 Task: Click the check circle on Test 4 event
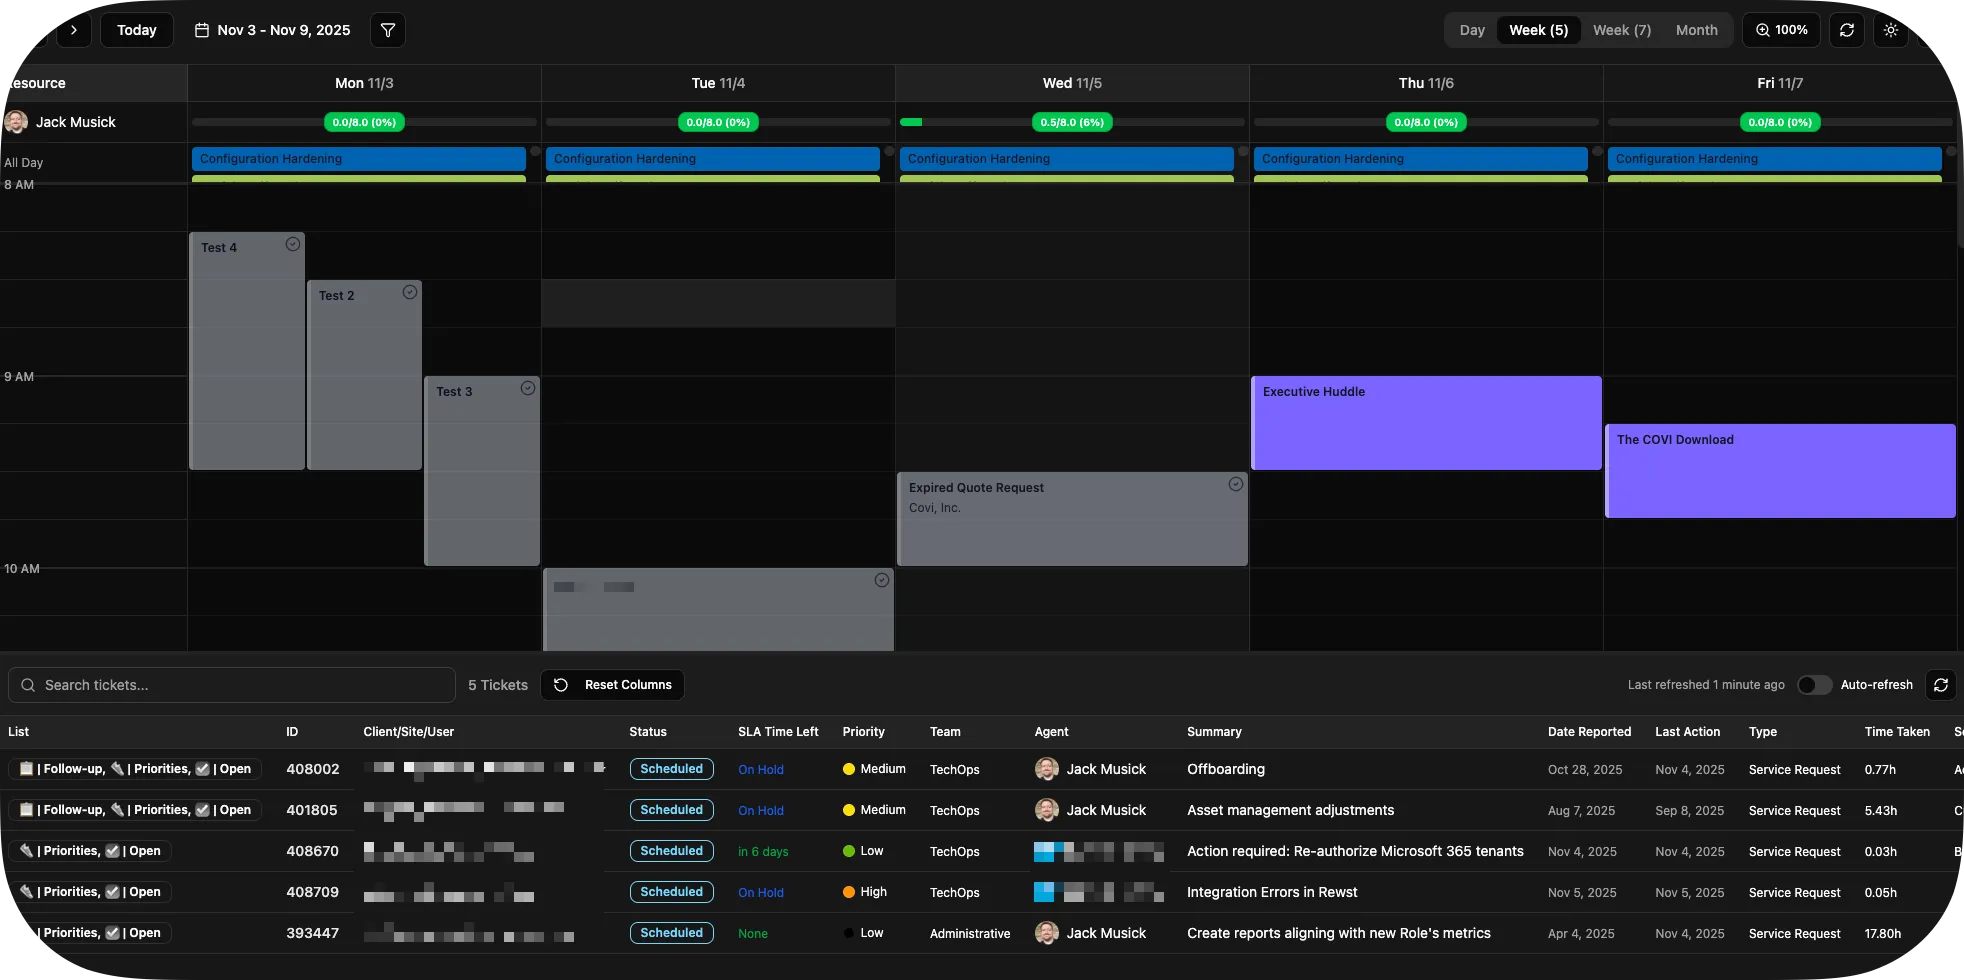(x=293, y=244)
